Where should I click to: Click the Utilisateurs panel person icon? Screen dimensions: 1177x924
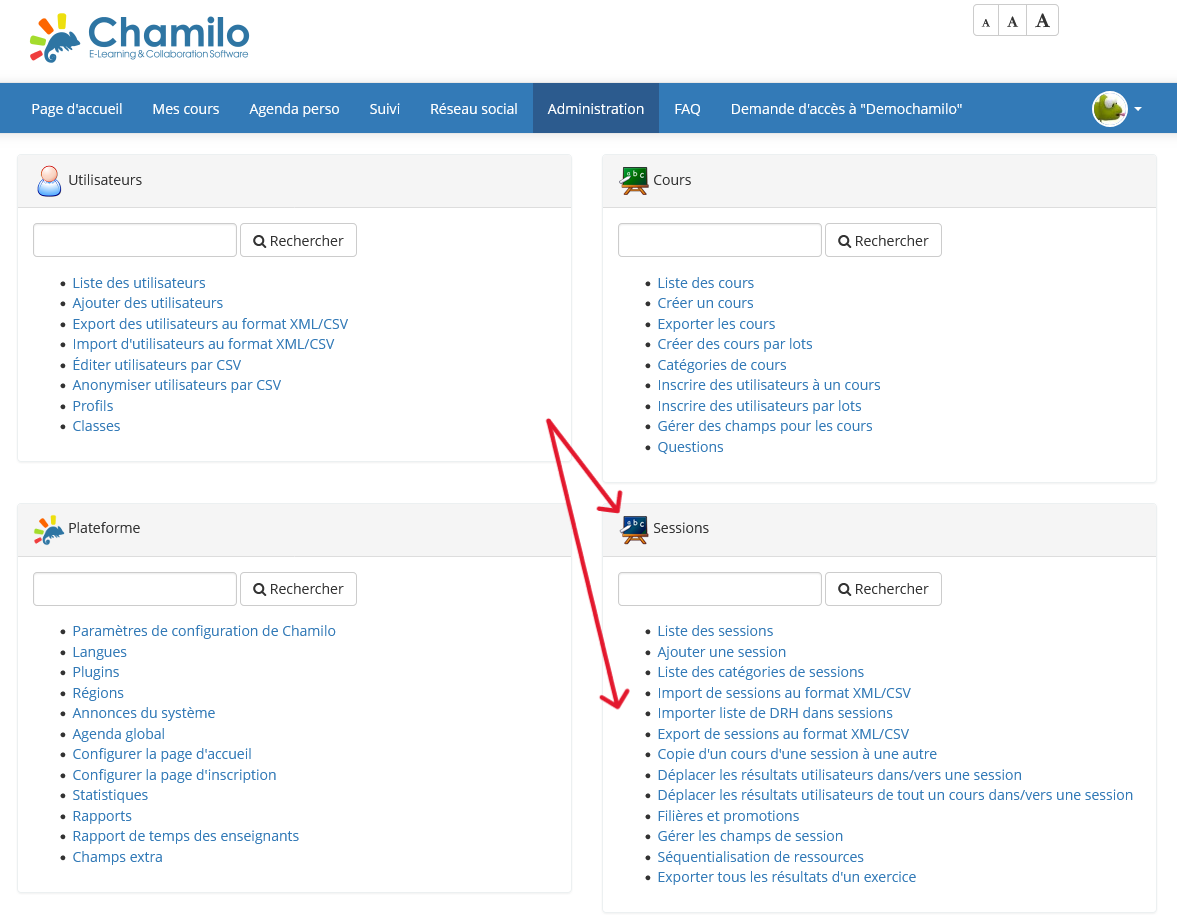(48, 180)
